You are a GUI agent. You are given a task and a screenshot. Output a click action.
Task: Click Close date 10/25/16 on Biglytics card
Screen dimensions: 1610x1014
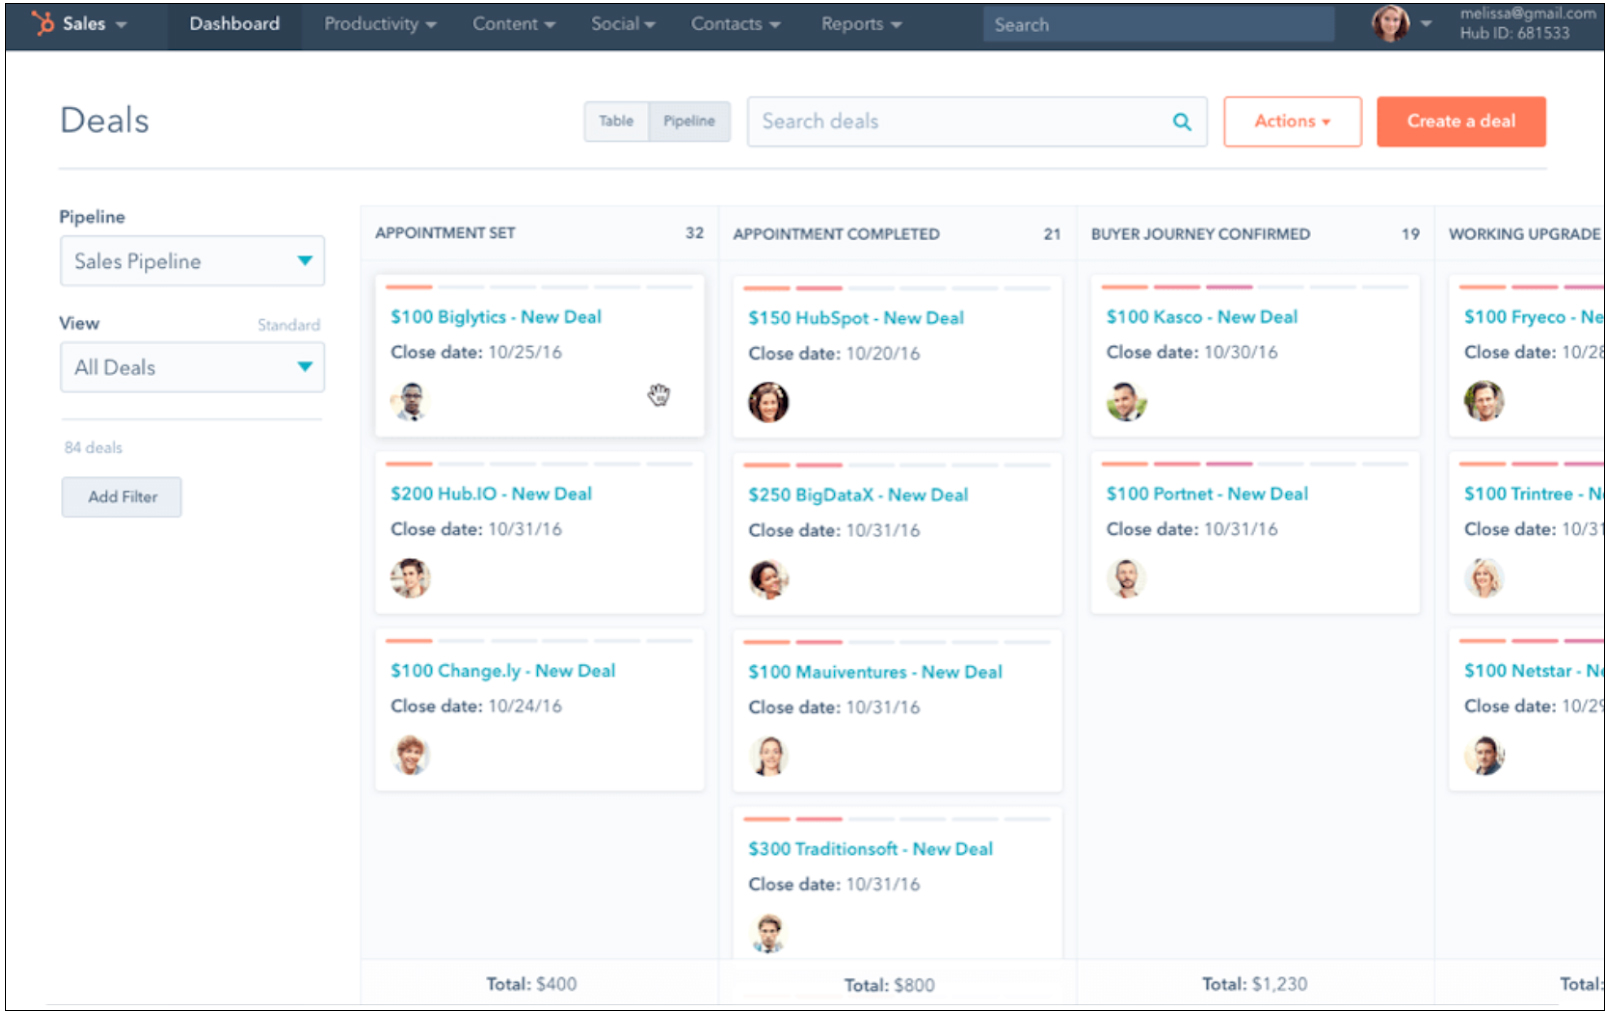pos(476,352)
